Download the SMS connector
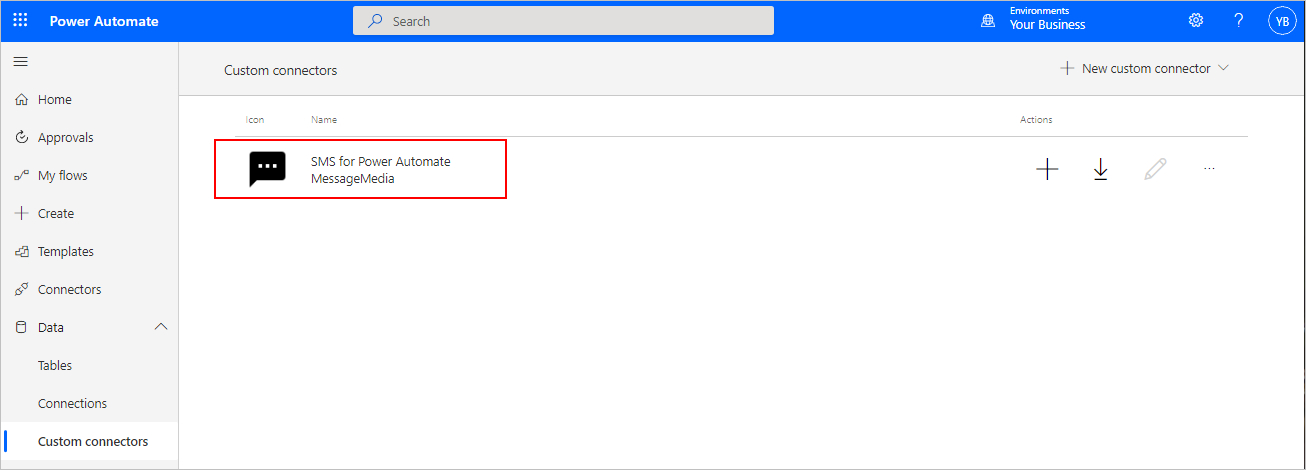This screenshot has width=1306, height=470. 1101,170
